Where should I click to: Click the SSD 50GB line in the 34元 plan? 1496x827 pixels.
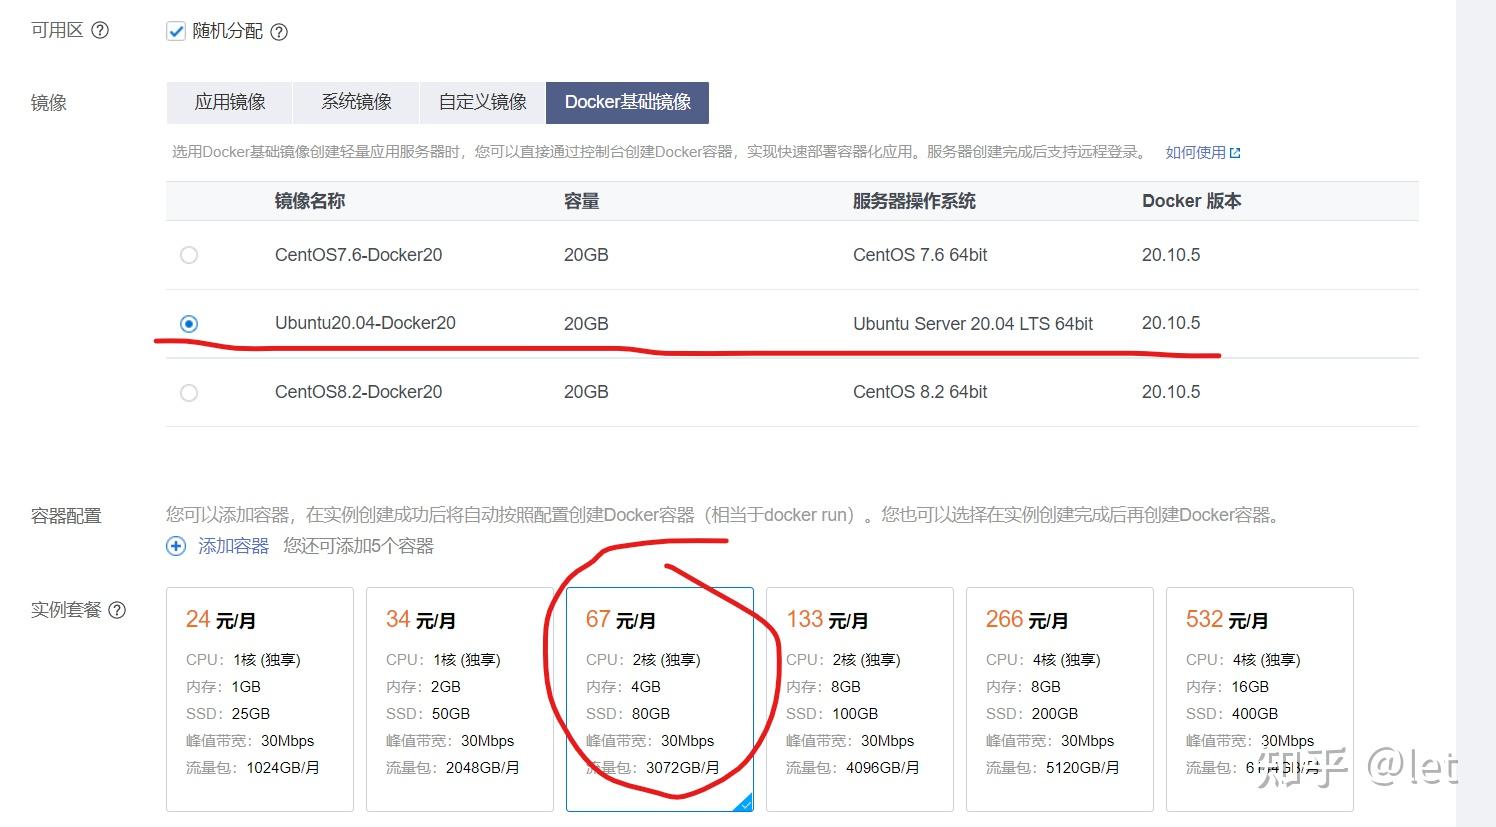click(428, 714)
